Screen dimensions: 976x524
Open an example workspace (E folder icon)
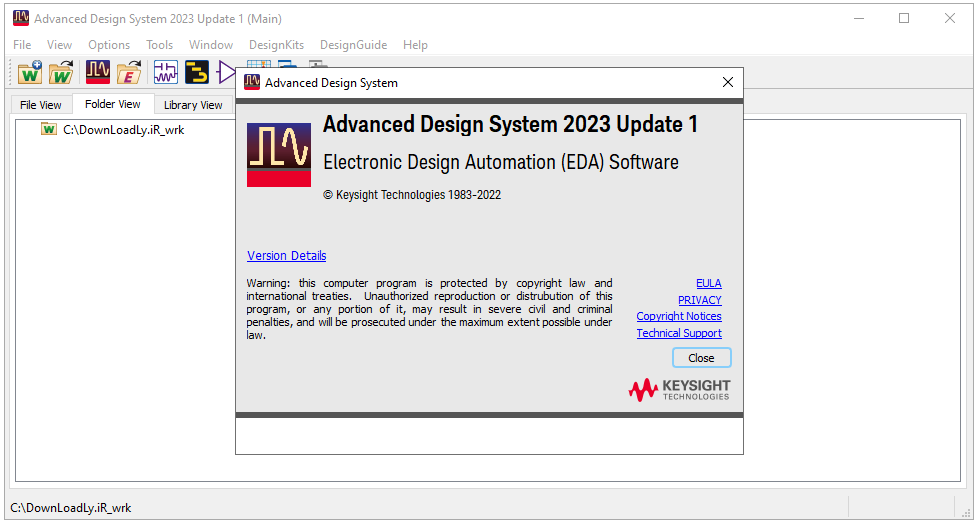(129, 72)
